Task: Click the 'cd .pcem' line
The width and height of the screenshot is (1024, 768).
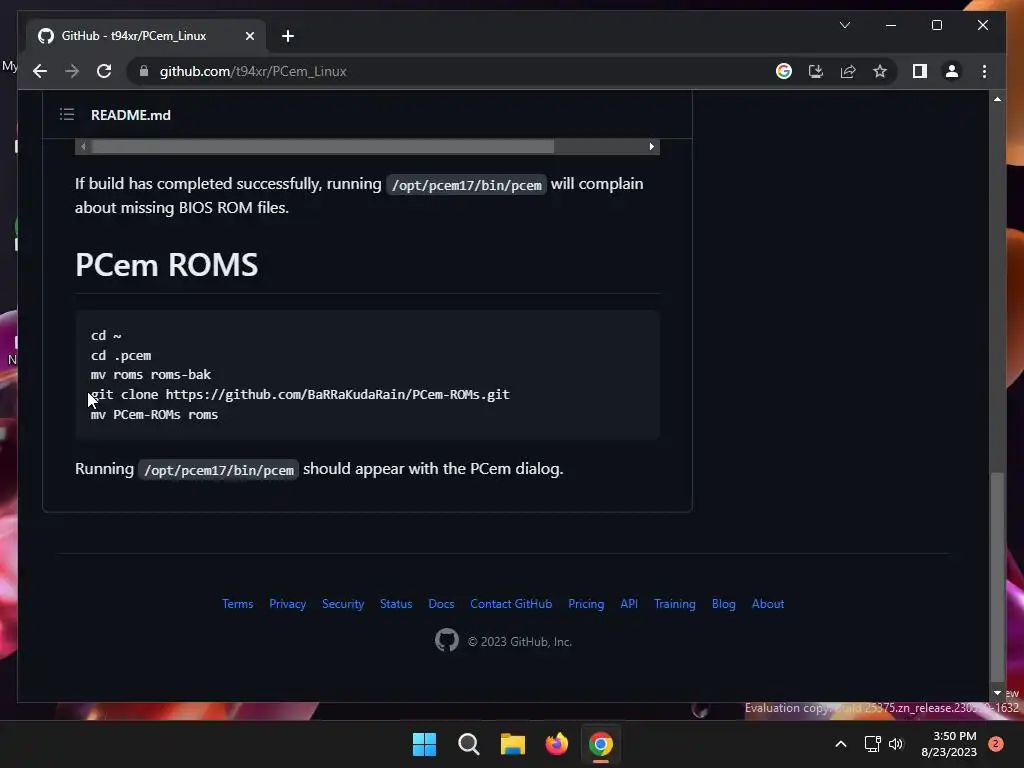Action: pos(121,355)
